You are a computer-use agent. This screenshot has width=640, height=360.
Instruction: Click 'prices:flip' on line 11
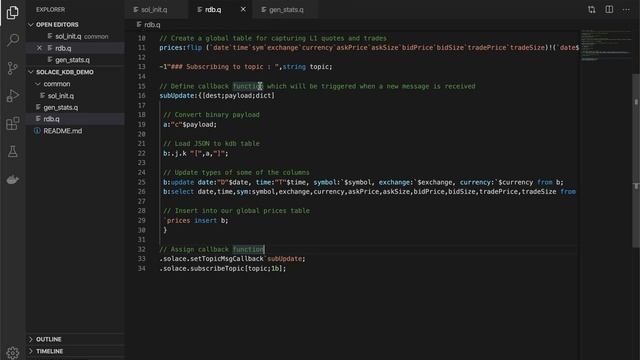pyautogui.click(x=181, y=48)
